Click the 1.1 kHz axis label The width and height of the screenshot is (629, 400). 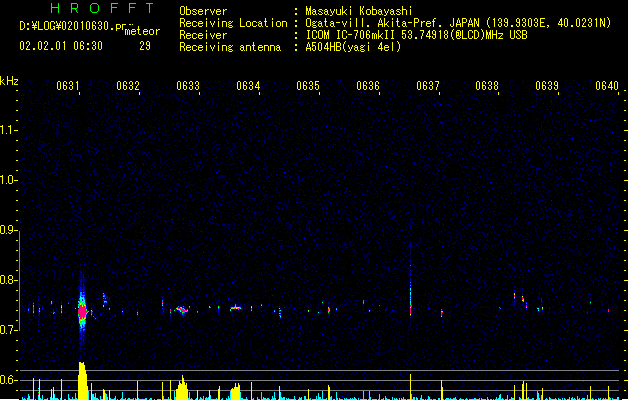click(8, 130)
